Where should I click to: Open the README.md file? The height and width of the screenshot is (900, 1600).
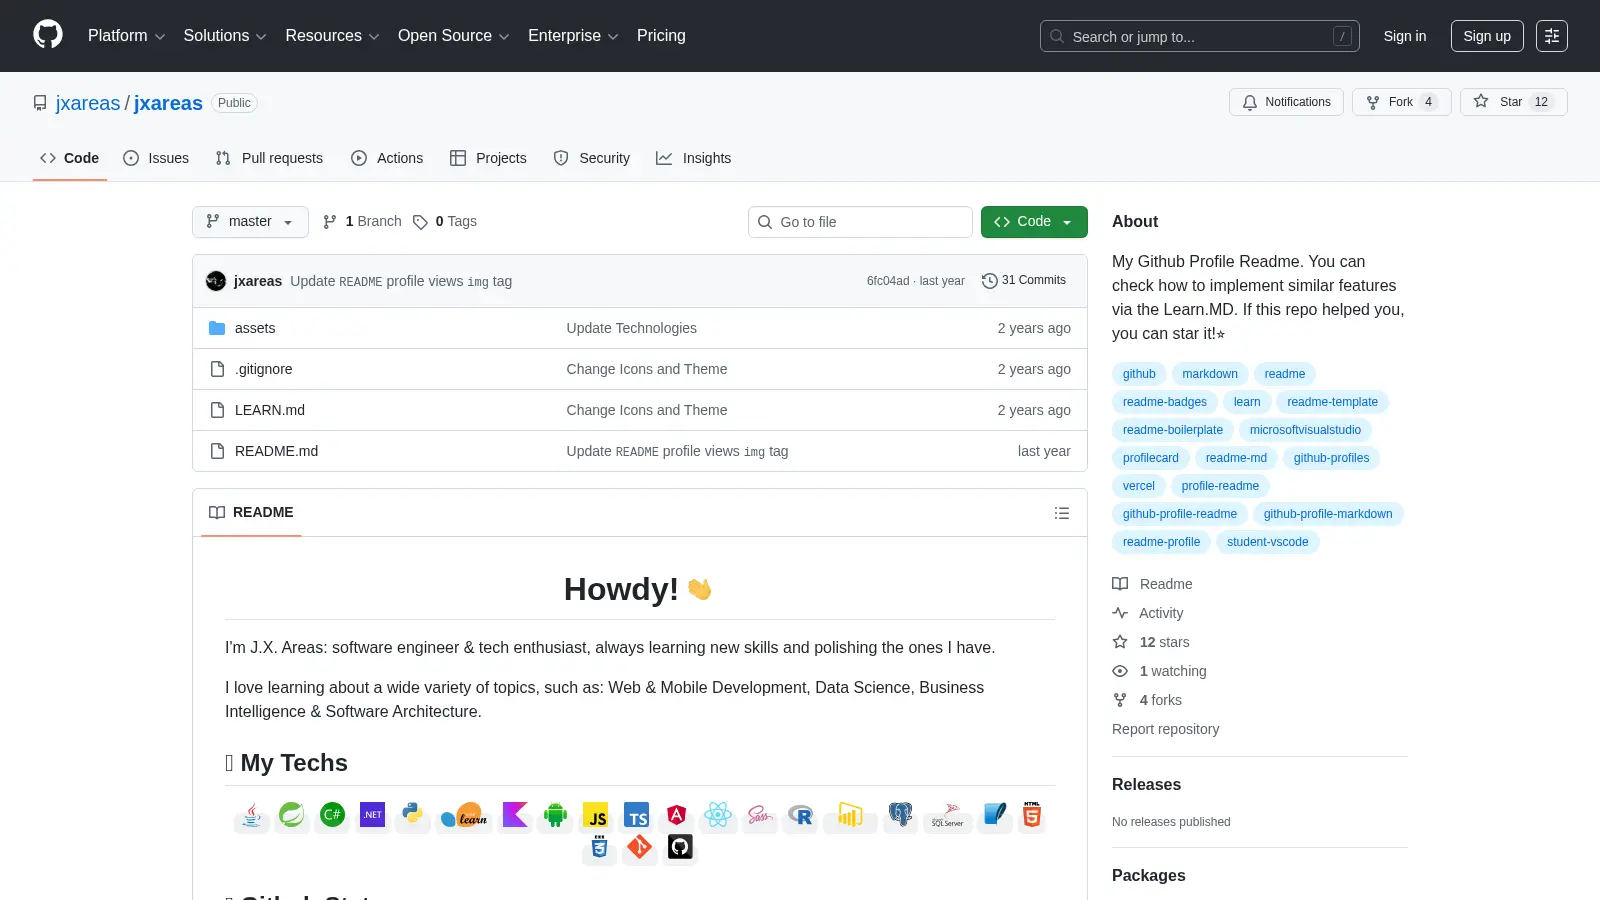pos(276,451)
